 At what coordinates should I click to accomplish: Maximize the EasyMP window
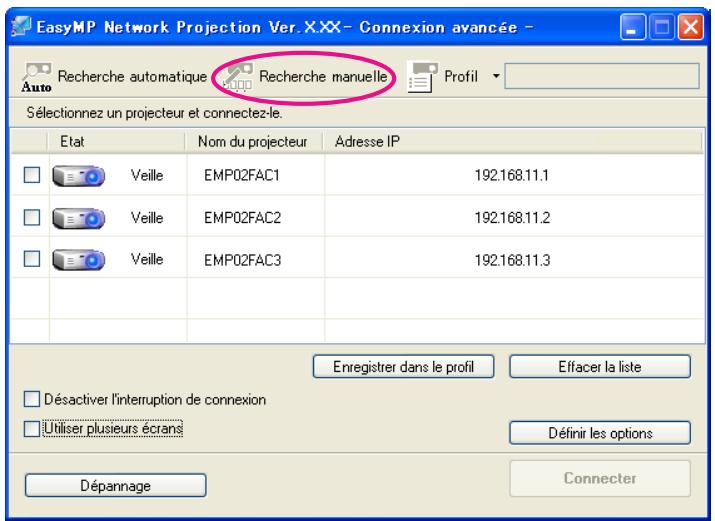662,27
